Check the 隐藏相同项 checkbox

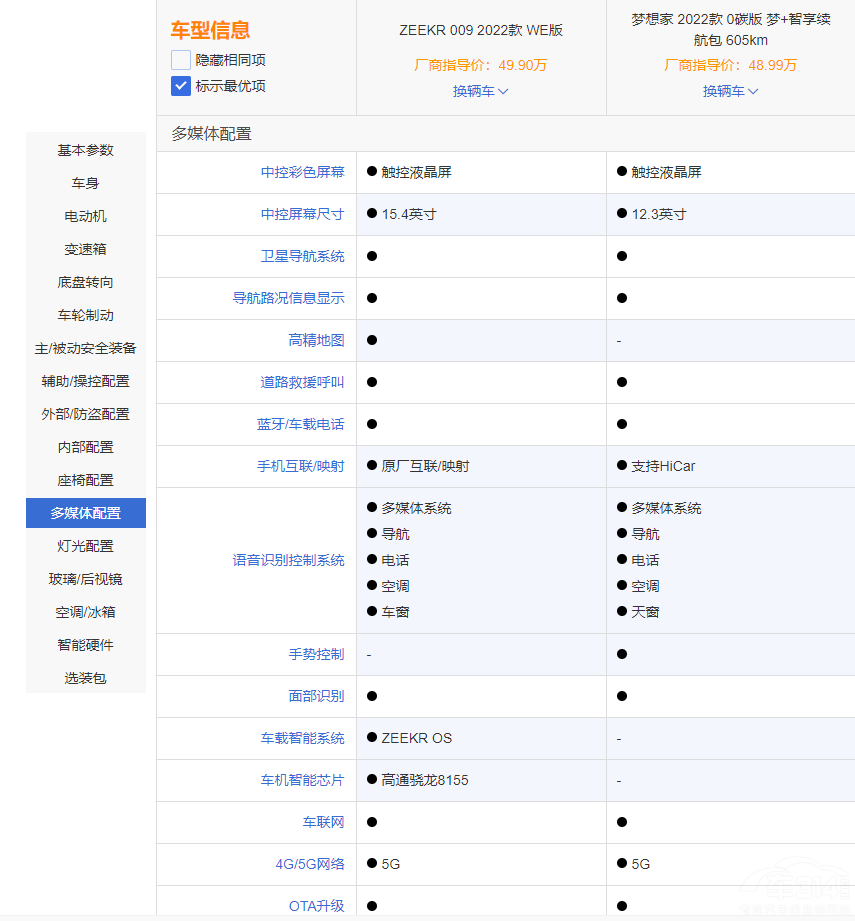coord(181,60)
